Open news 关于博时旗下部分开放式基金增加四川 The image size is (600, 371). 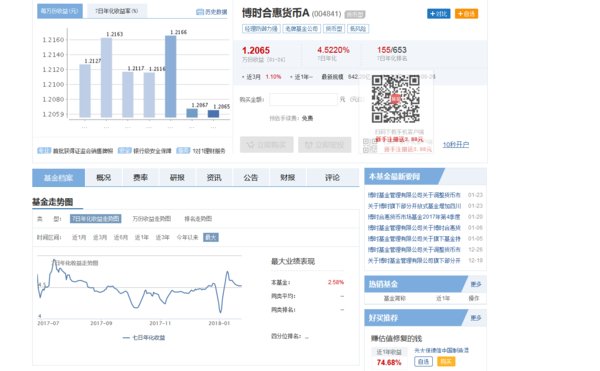point(414,206)
